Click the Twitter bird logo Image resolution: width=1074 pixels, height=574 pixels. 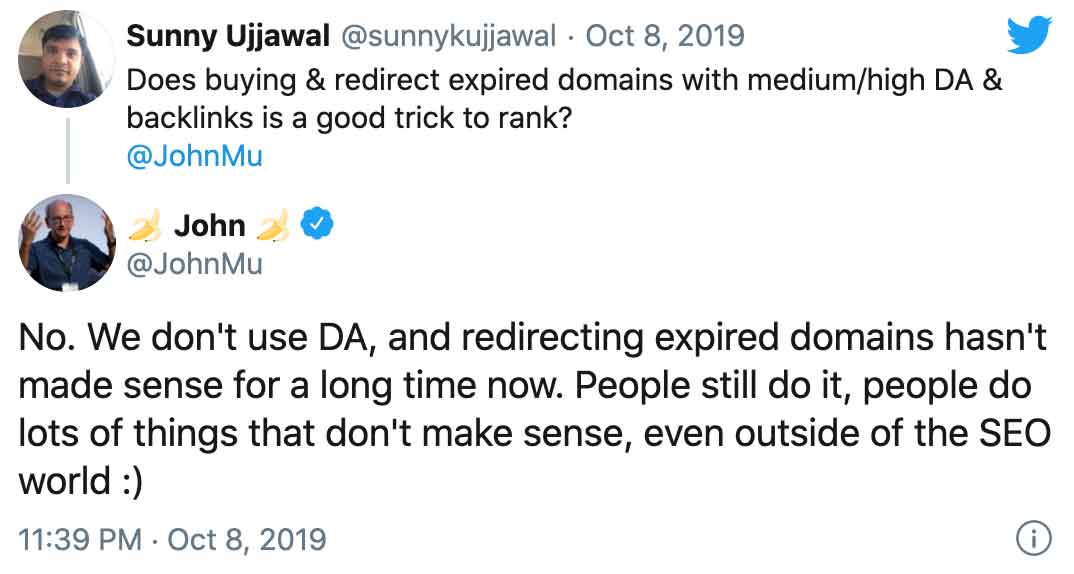[x=1029, y=37]
